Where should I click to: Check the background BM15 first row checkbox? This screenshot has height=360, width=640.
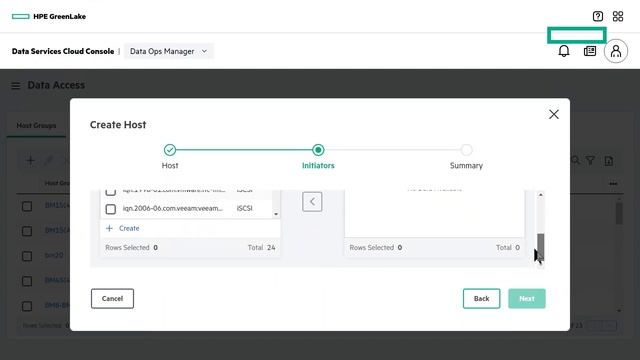click(27, 206)
